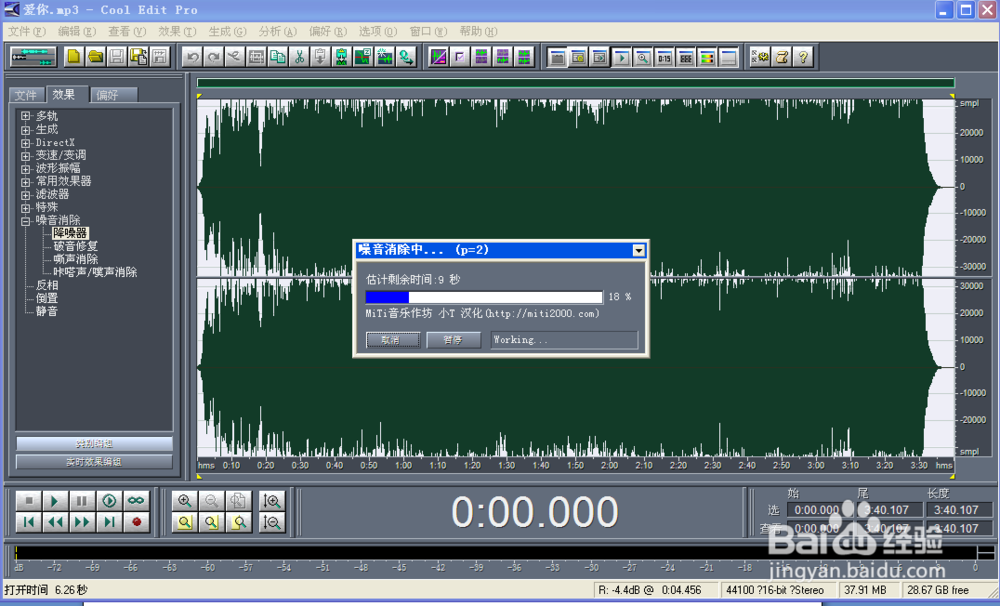The image size is (1000, 606).
Task: Click the zero-crossing adjust icon marked Z
Action: 363,57
